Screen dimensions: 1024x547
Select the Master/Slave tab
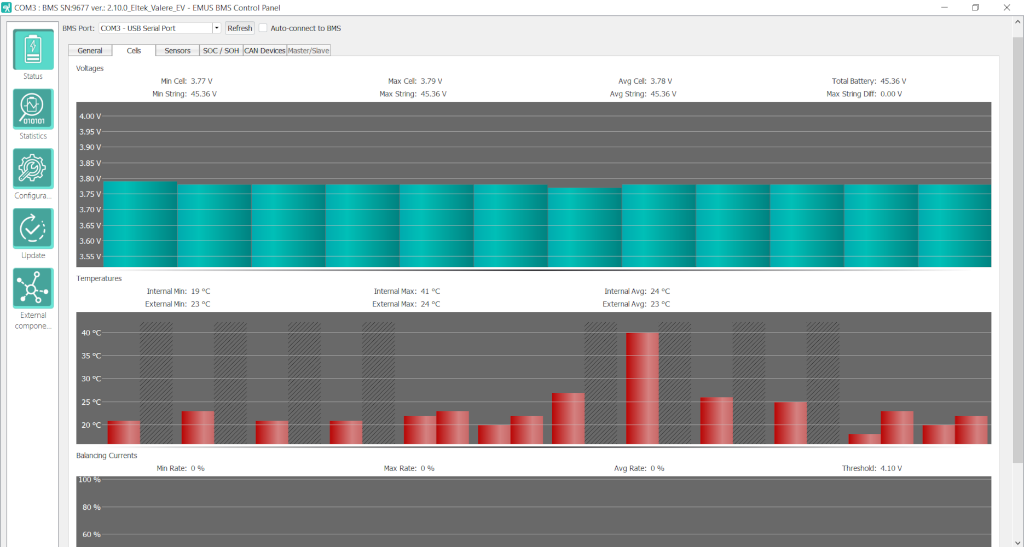309,50
